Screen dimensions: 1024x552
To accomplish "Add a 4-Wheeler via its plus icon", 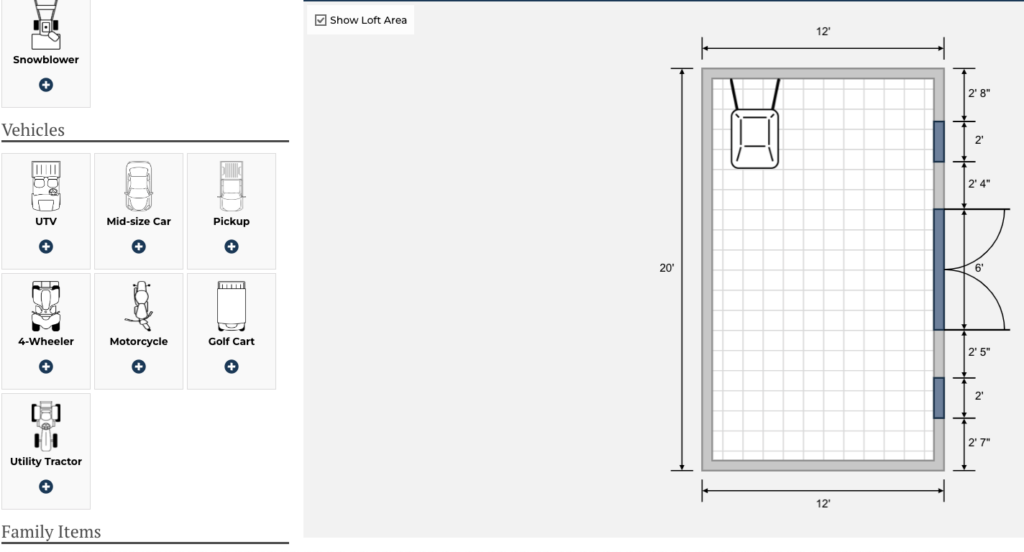I will point(46,366).
